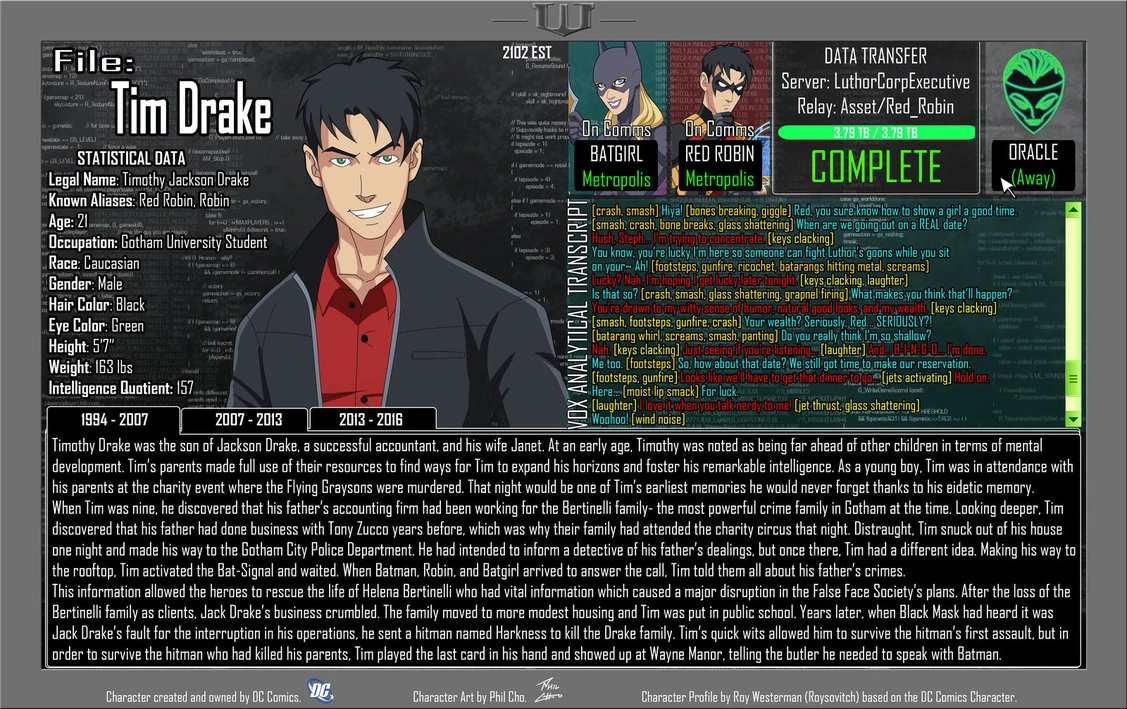Click 'Character Art by Phil Cho' credit
The image size is (1127, 709).
[x=469, y=697]
